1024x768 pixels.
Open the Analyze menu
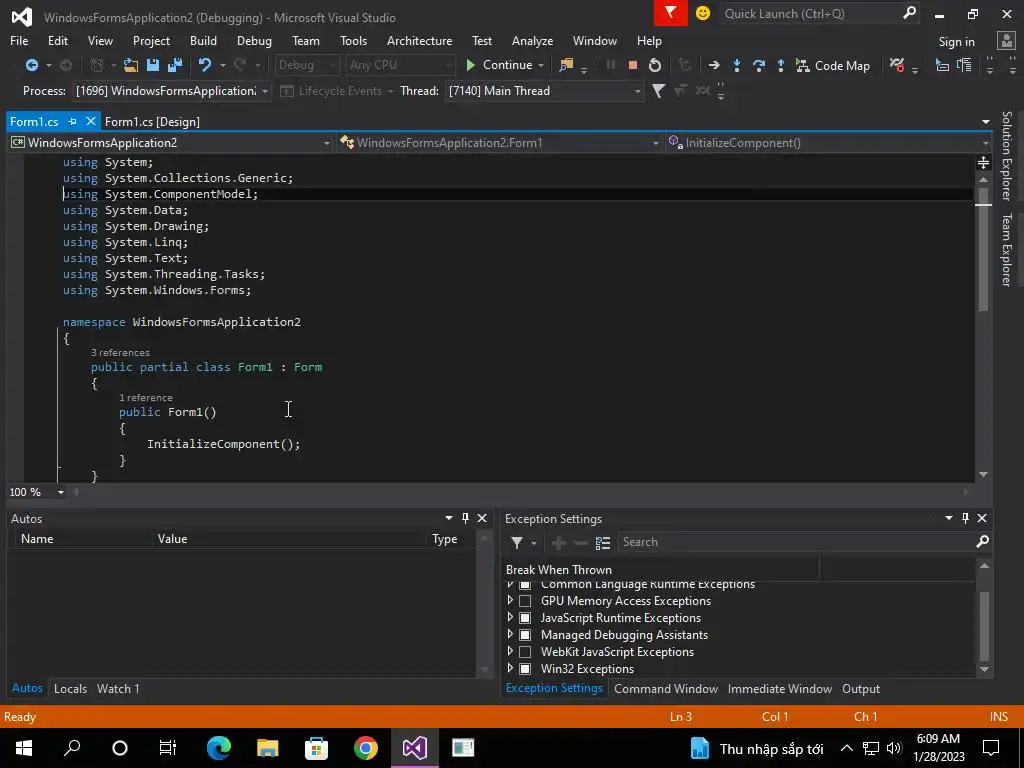[x=532, y=40]
